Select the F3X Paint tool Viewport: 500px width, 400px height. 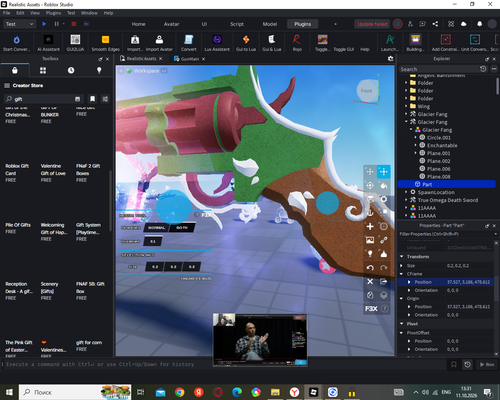click(384, 186)
